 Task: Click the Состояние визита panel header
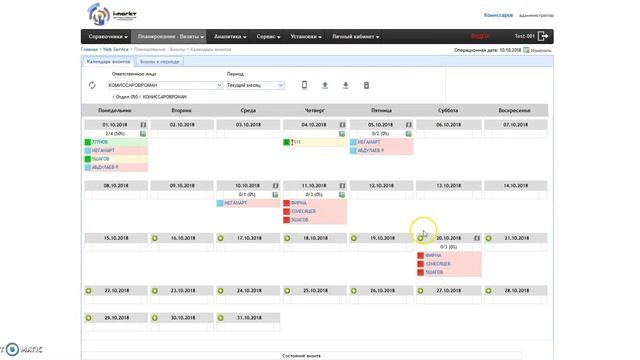pos(302,356)
